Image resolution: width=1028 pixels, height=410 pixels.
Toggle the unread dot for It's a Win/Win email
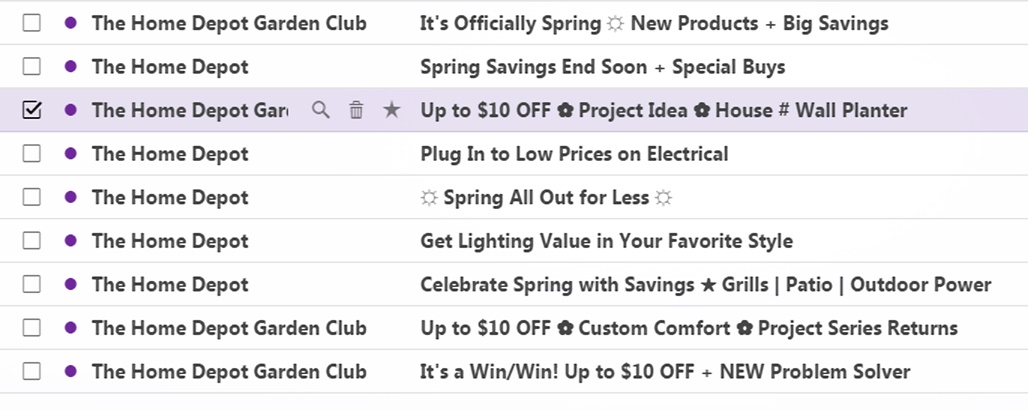pos(70,371)
